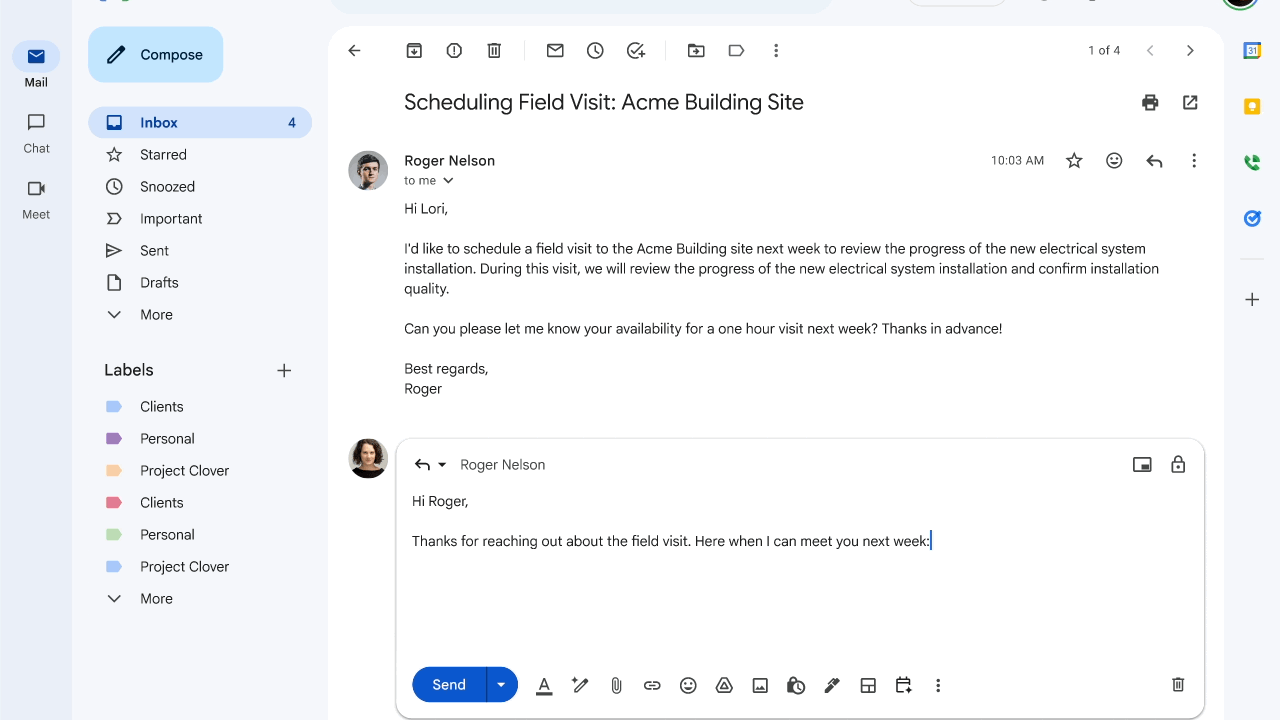Print the email conversation
The image size is (1280, 720).
point(1150,102)
